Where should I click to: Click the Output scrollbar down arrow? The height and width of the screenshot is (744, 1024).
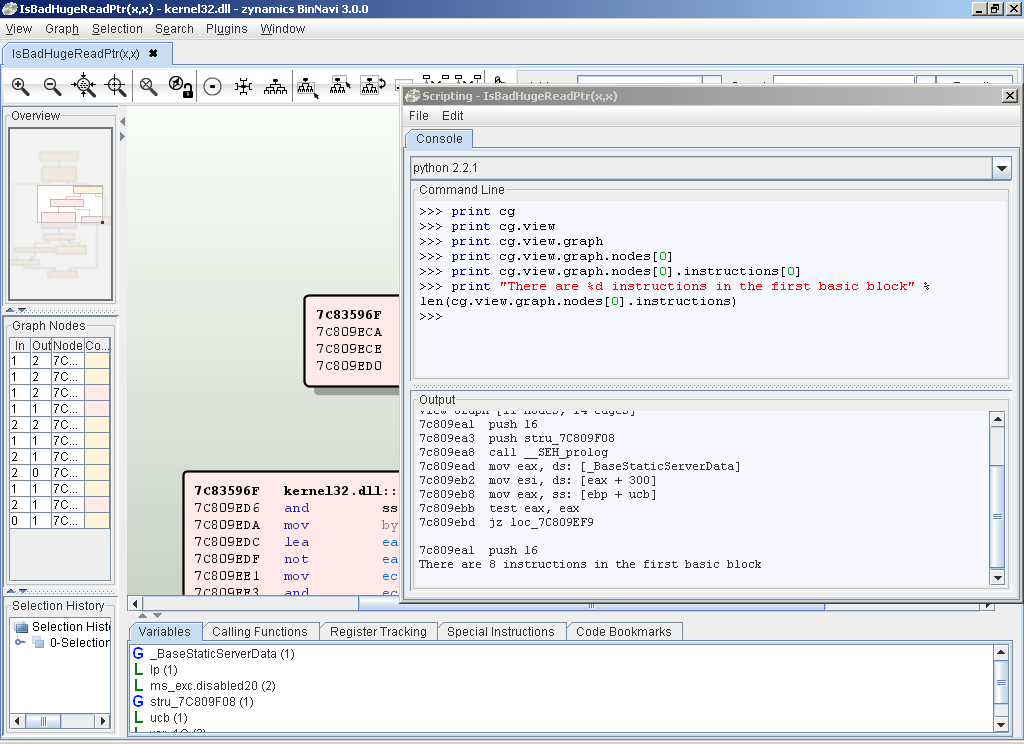997,577
